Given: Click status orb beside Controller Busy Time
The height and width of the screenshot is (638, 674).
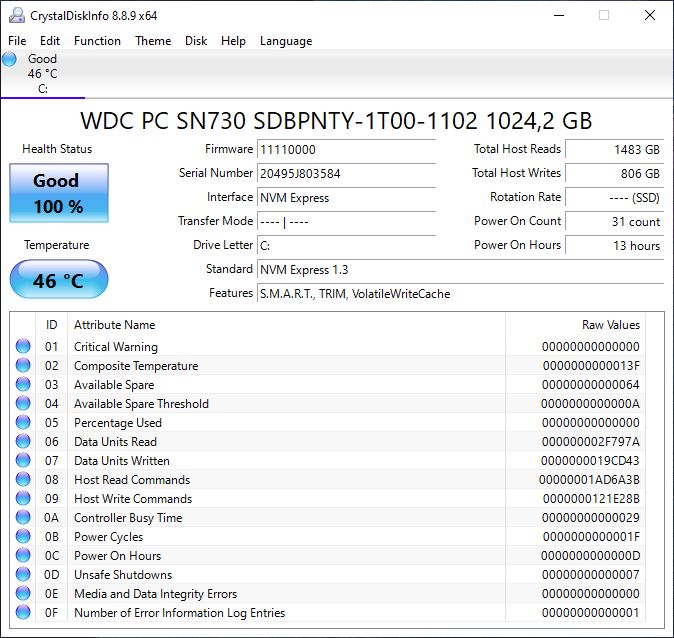Looking at the screenshot, I should pyautogui.click(x=23, y=517).
